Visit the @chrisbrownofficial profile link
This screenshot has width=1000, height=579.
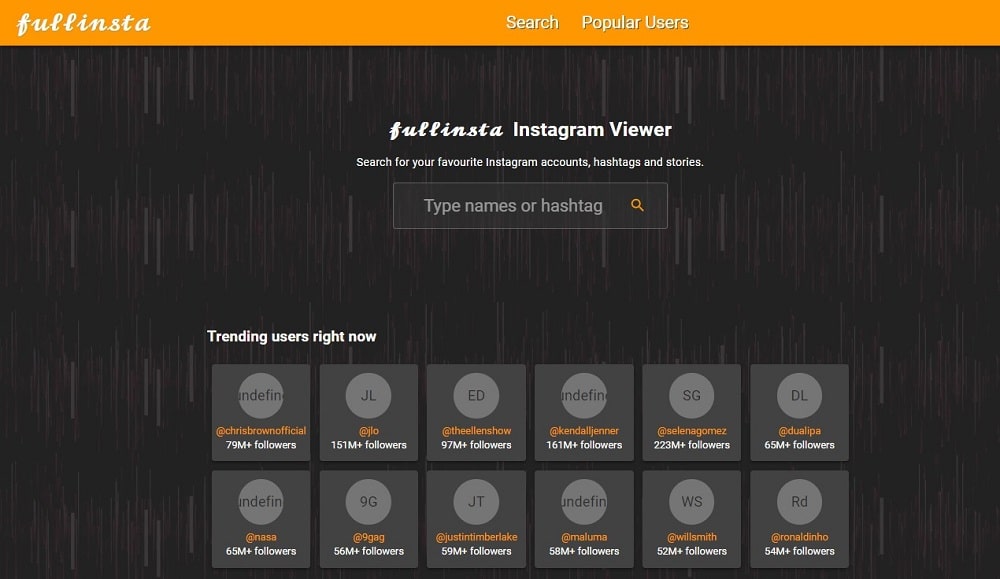(261, 431)
